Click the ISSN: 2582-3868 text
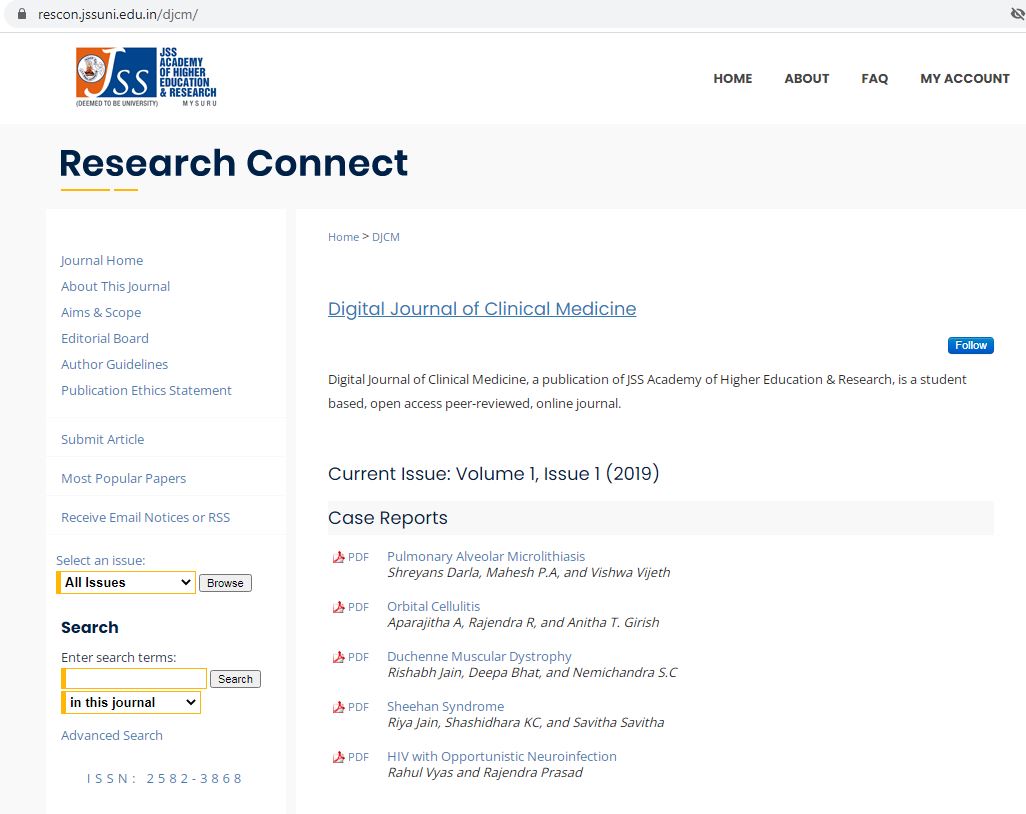 [x=164, y=779]
